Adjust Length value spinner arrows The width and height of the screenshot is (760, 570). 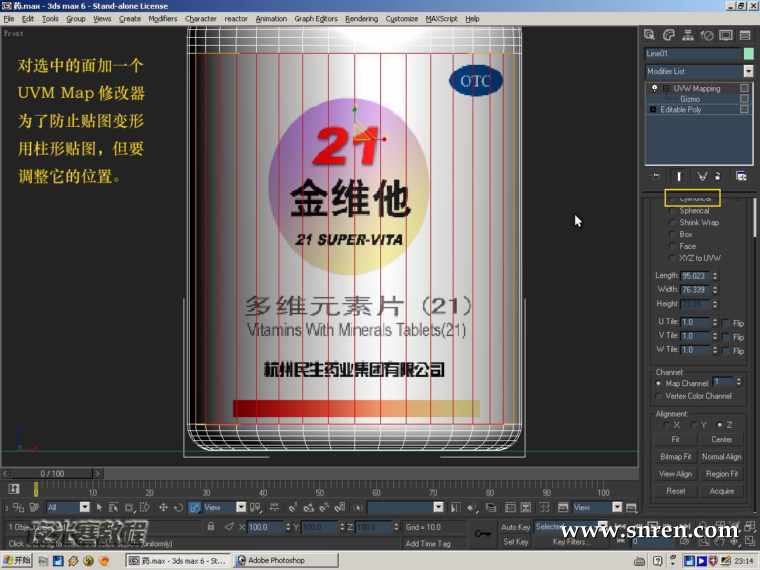tap(715, 276)
